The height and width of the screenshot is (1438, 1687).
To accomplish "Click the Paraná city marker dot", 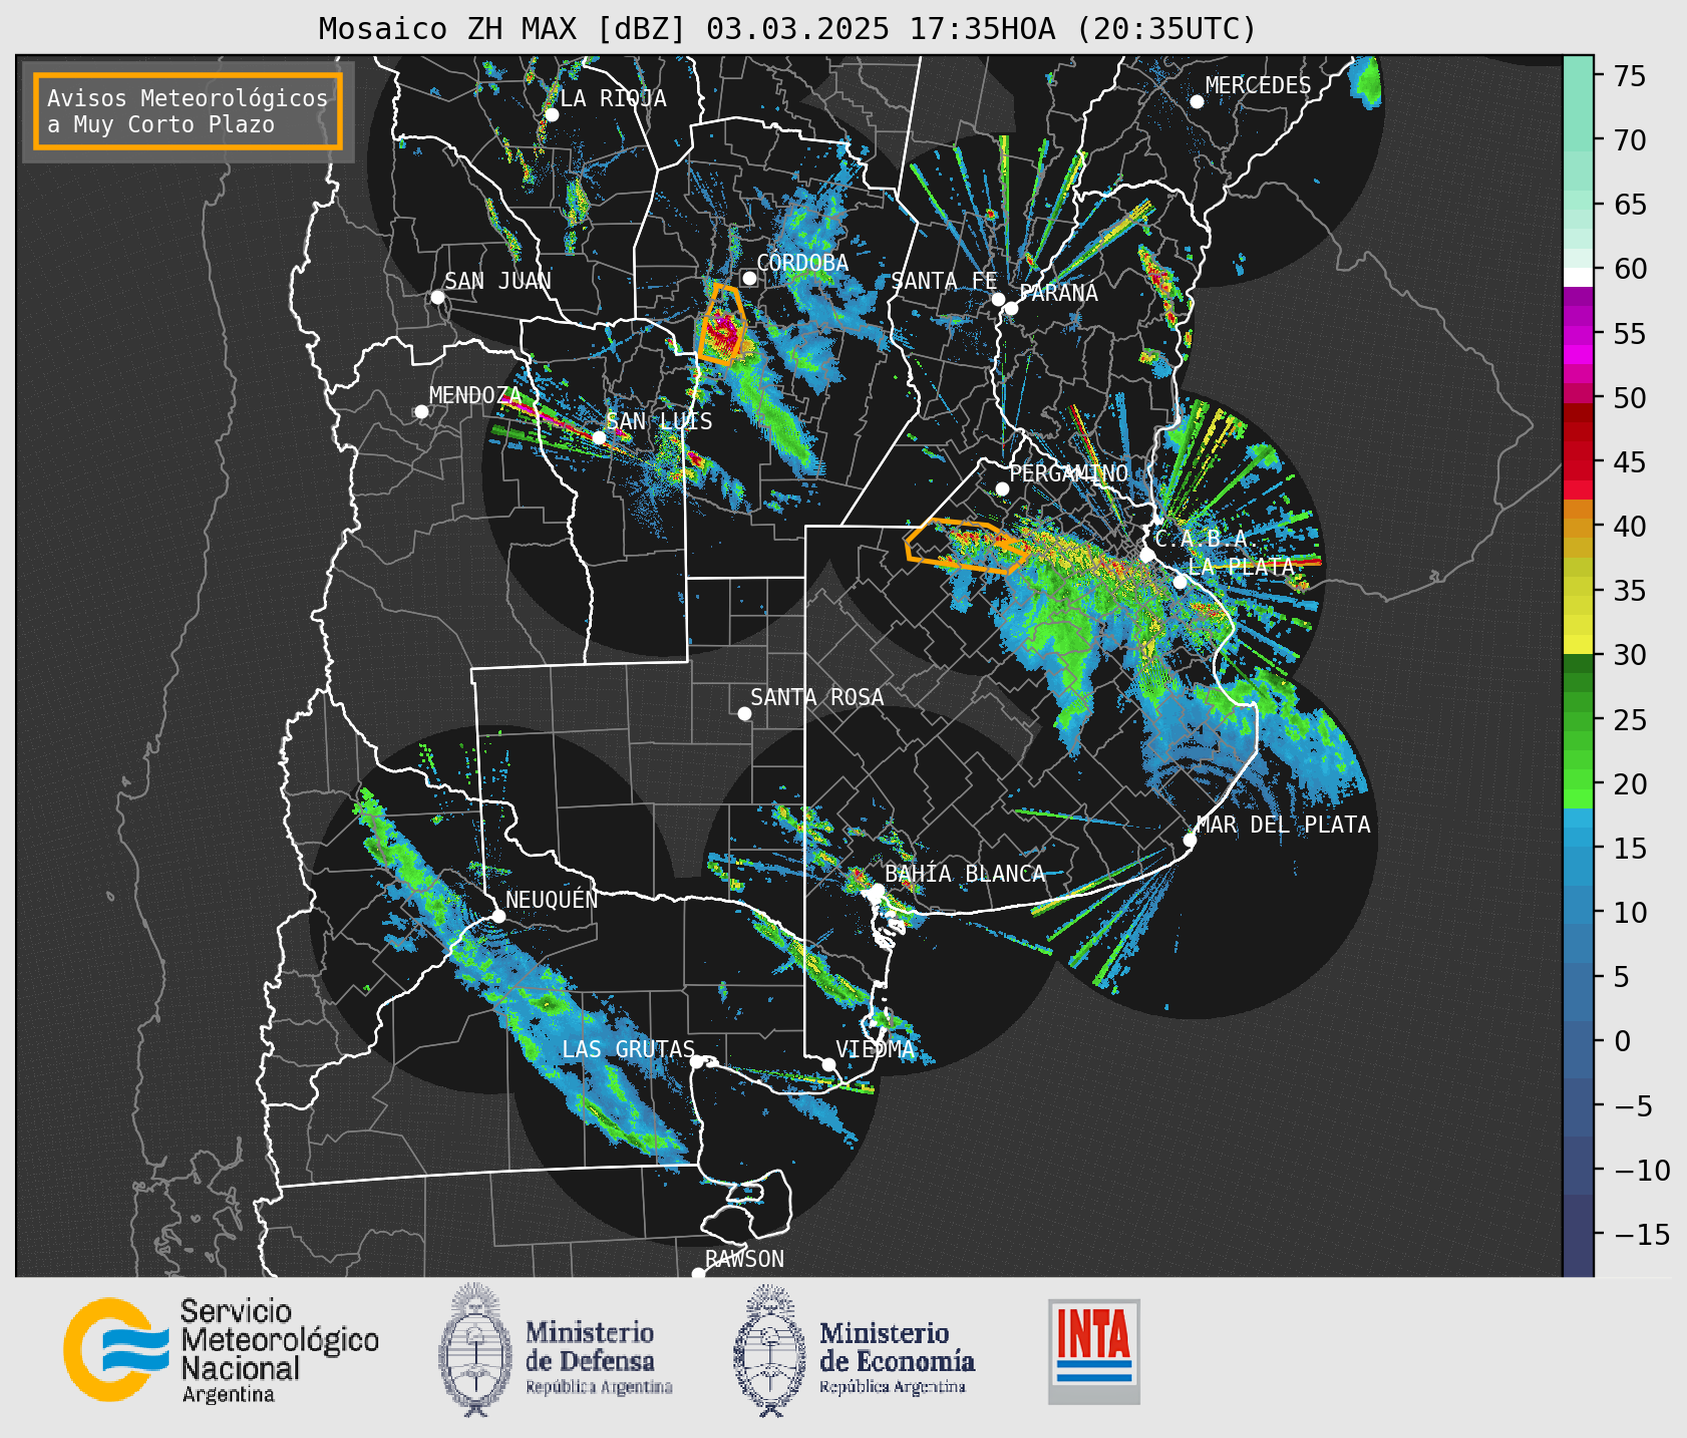I will point(1011,308).
